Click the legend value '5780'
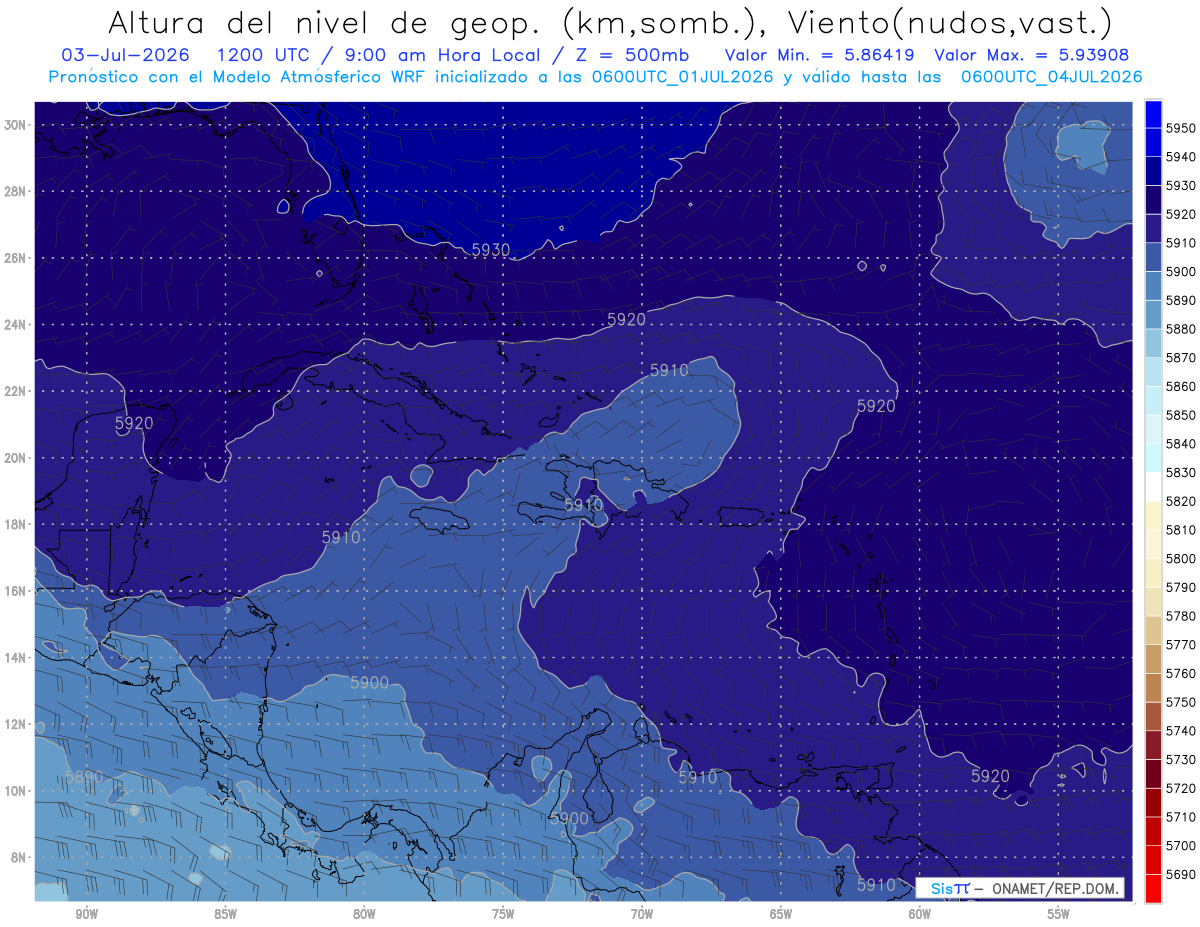The width and height of the screenshot is (1200, 927). pyautogui.click(x=1181, y=616)
